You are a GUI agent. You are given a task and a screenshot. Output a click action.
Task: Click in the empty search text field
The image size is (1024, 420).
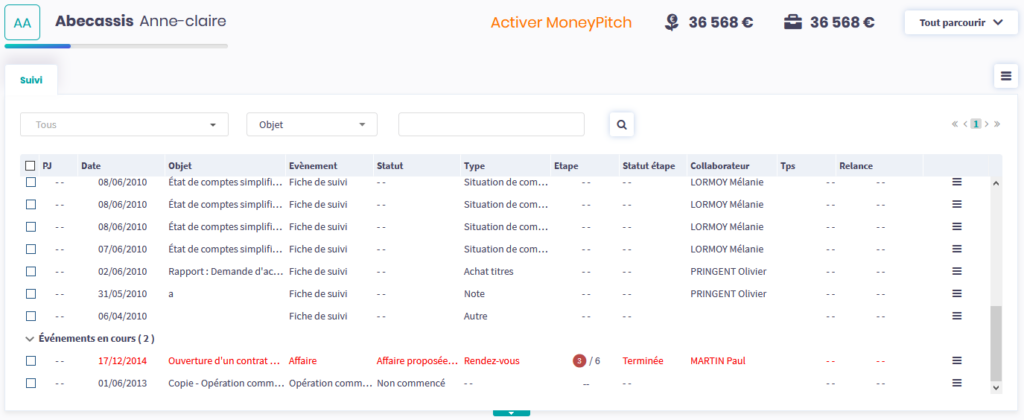(491, 124)
